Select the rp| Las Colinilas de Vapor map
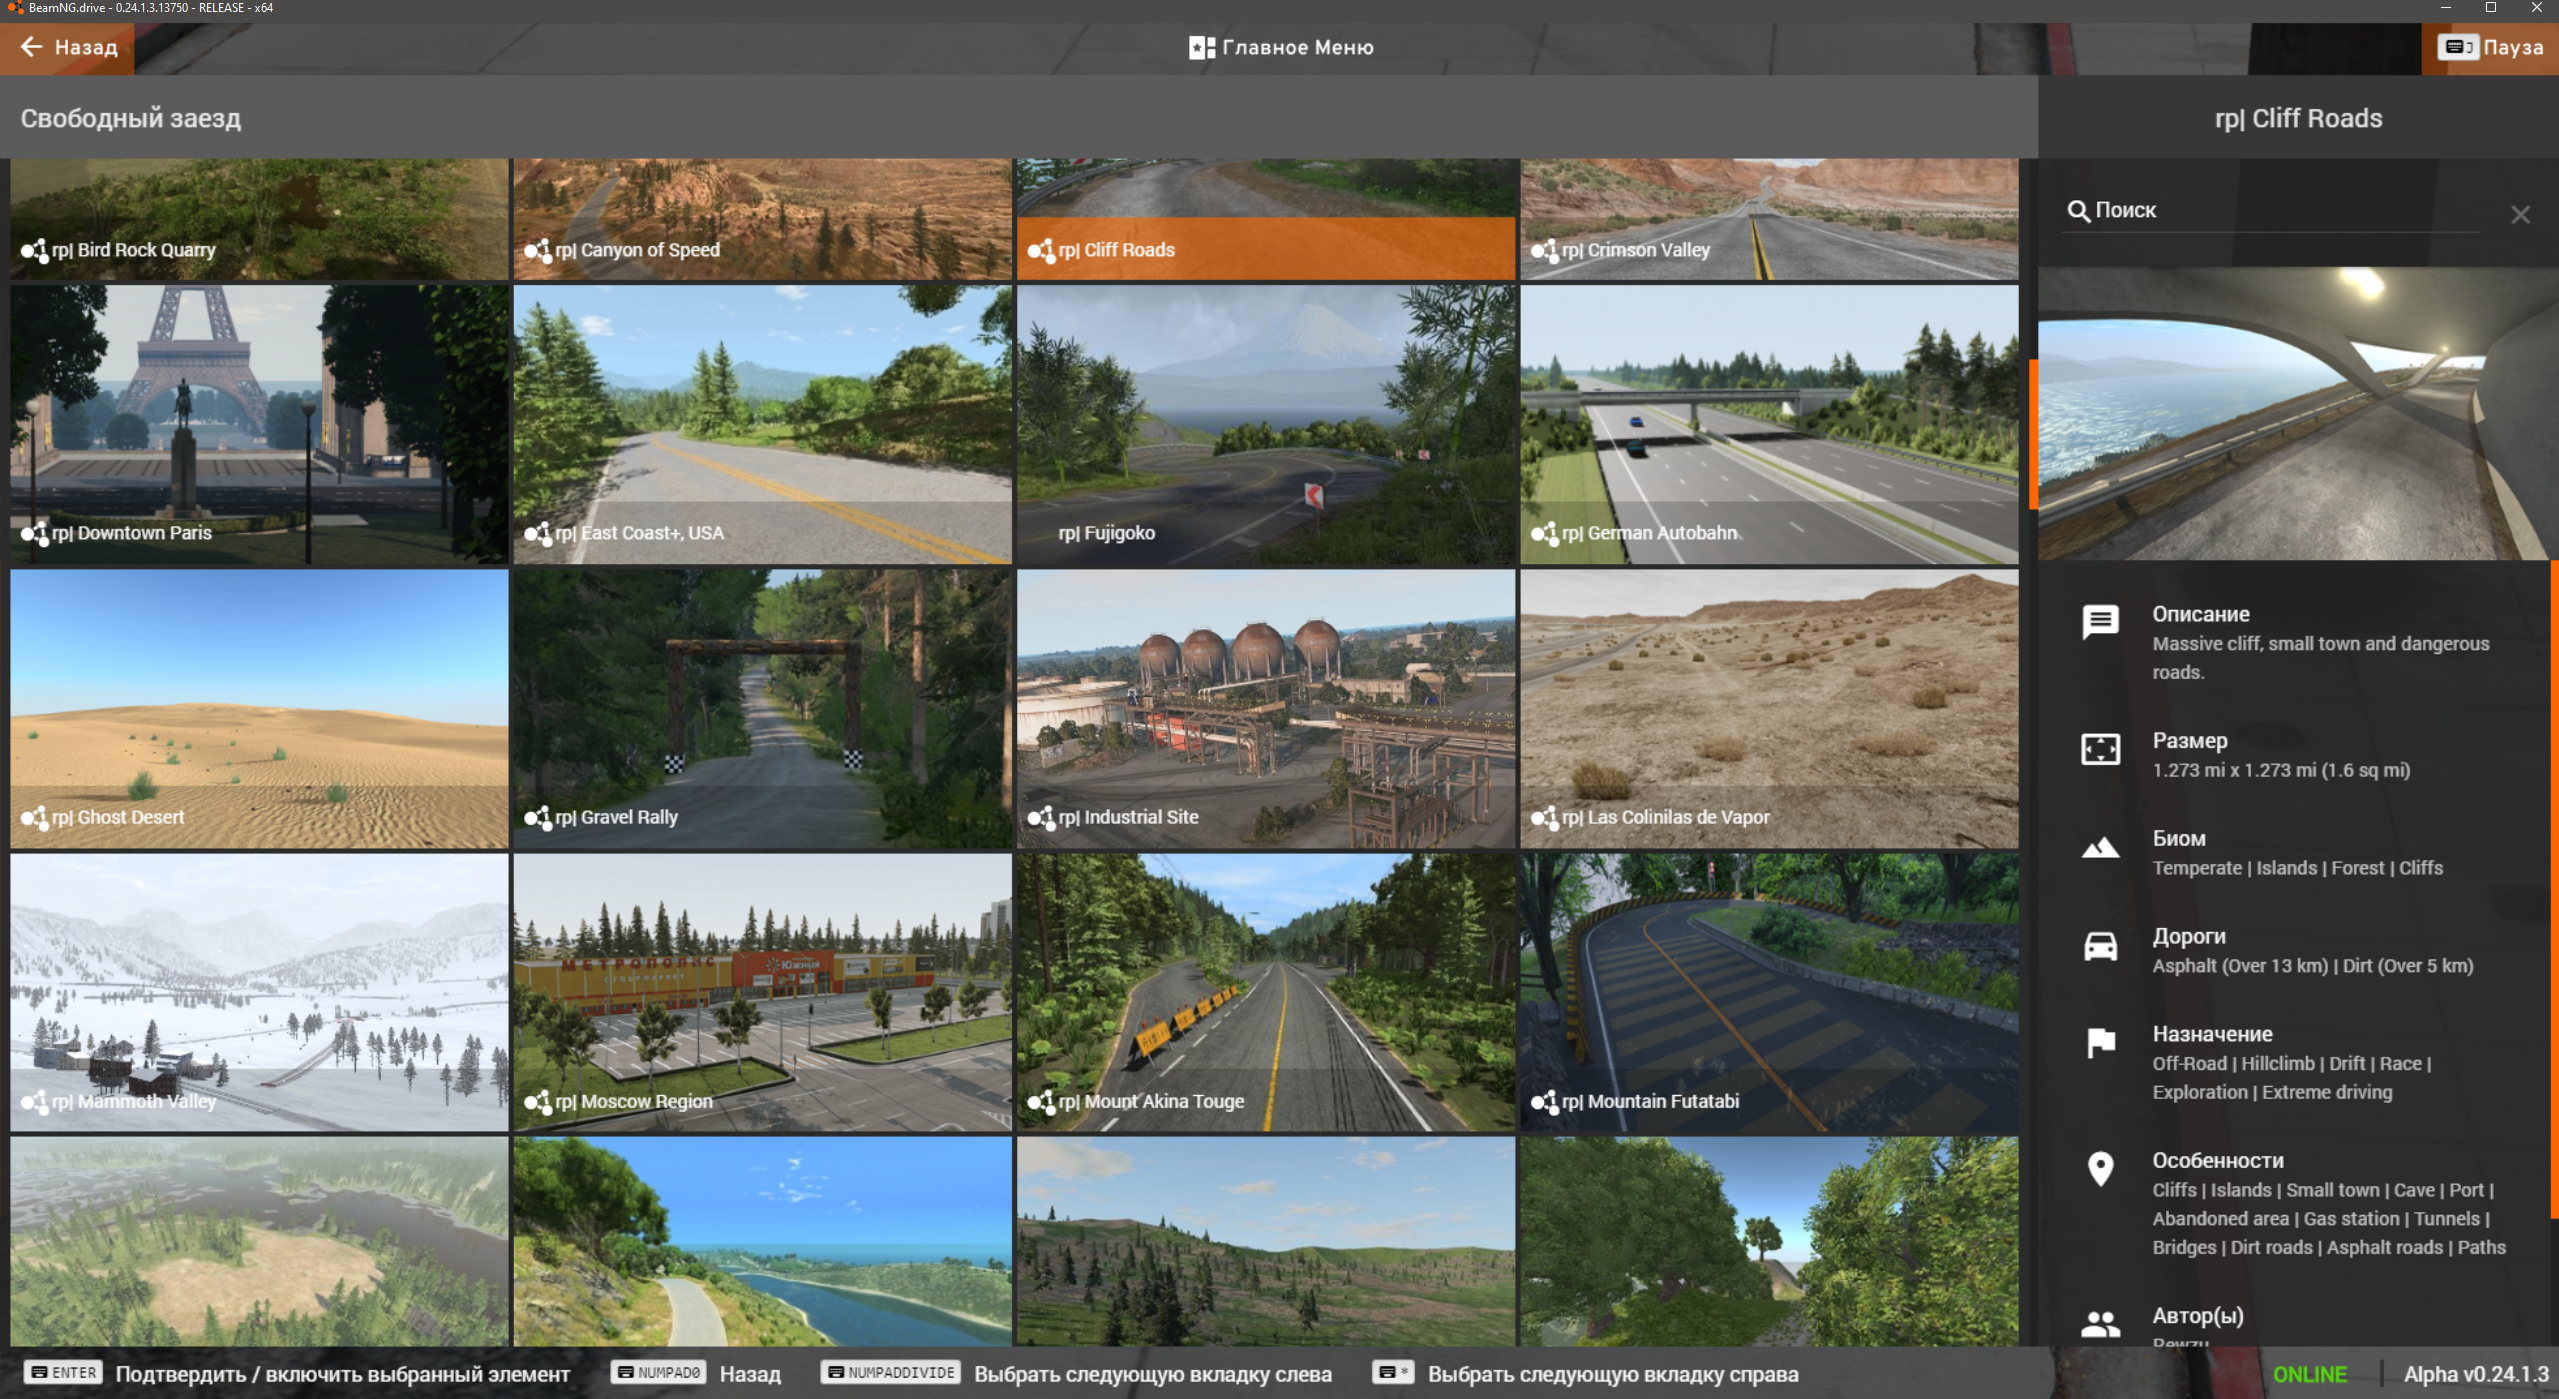Viewport: 2559px width, 1399px height. click(x=1769, y=709)
